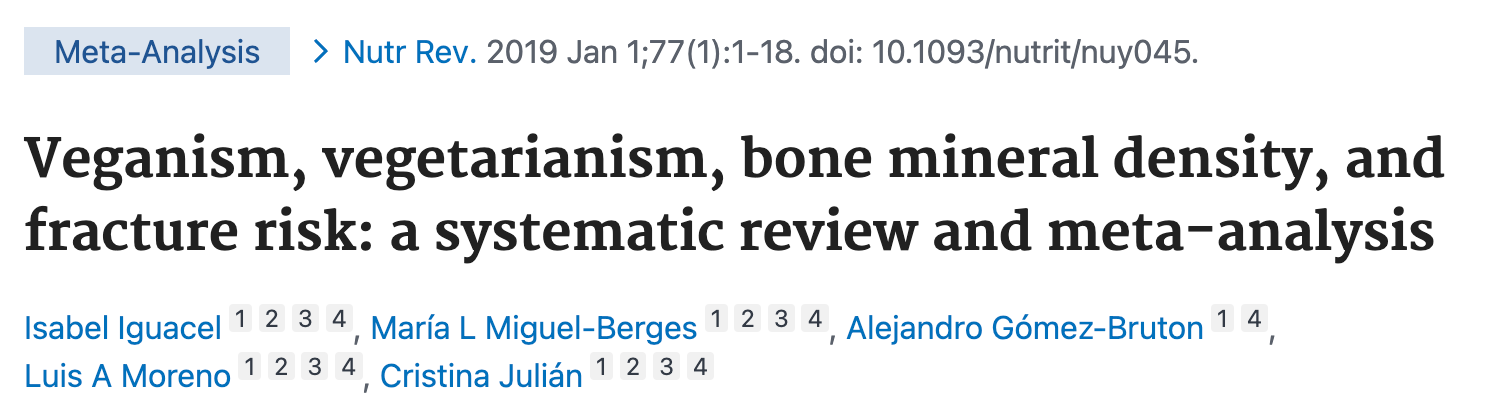
Task: Open author Alejandro Gómez-Bruton link
Action: [x=1025, y=327]
